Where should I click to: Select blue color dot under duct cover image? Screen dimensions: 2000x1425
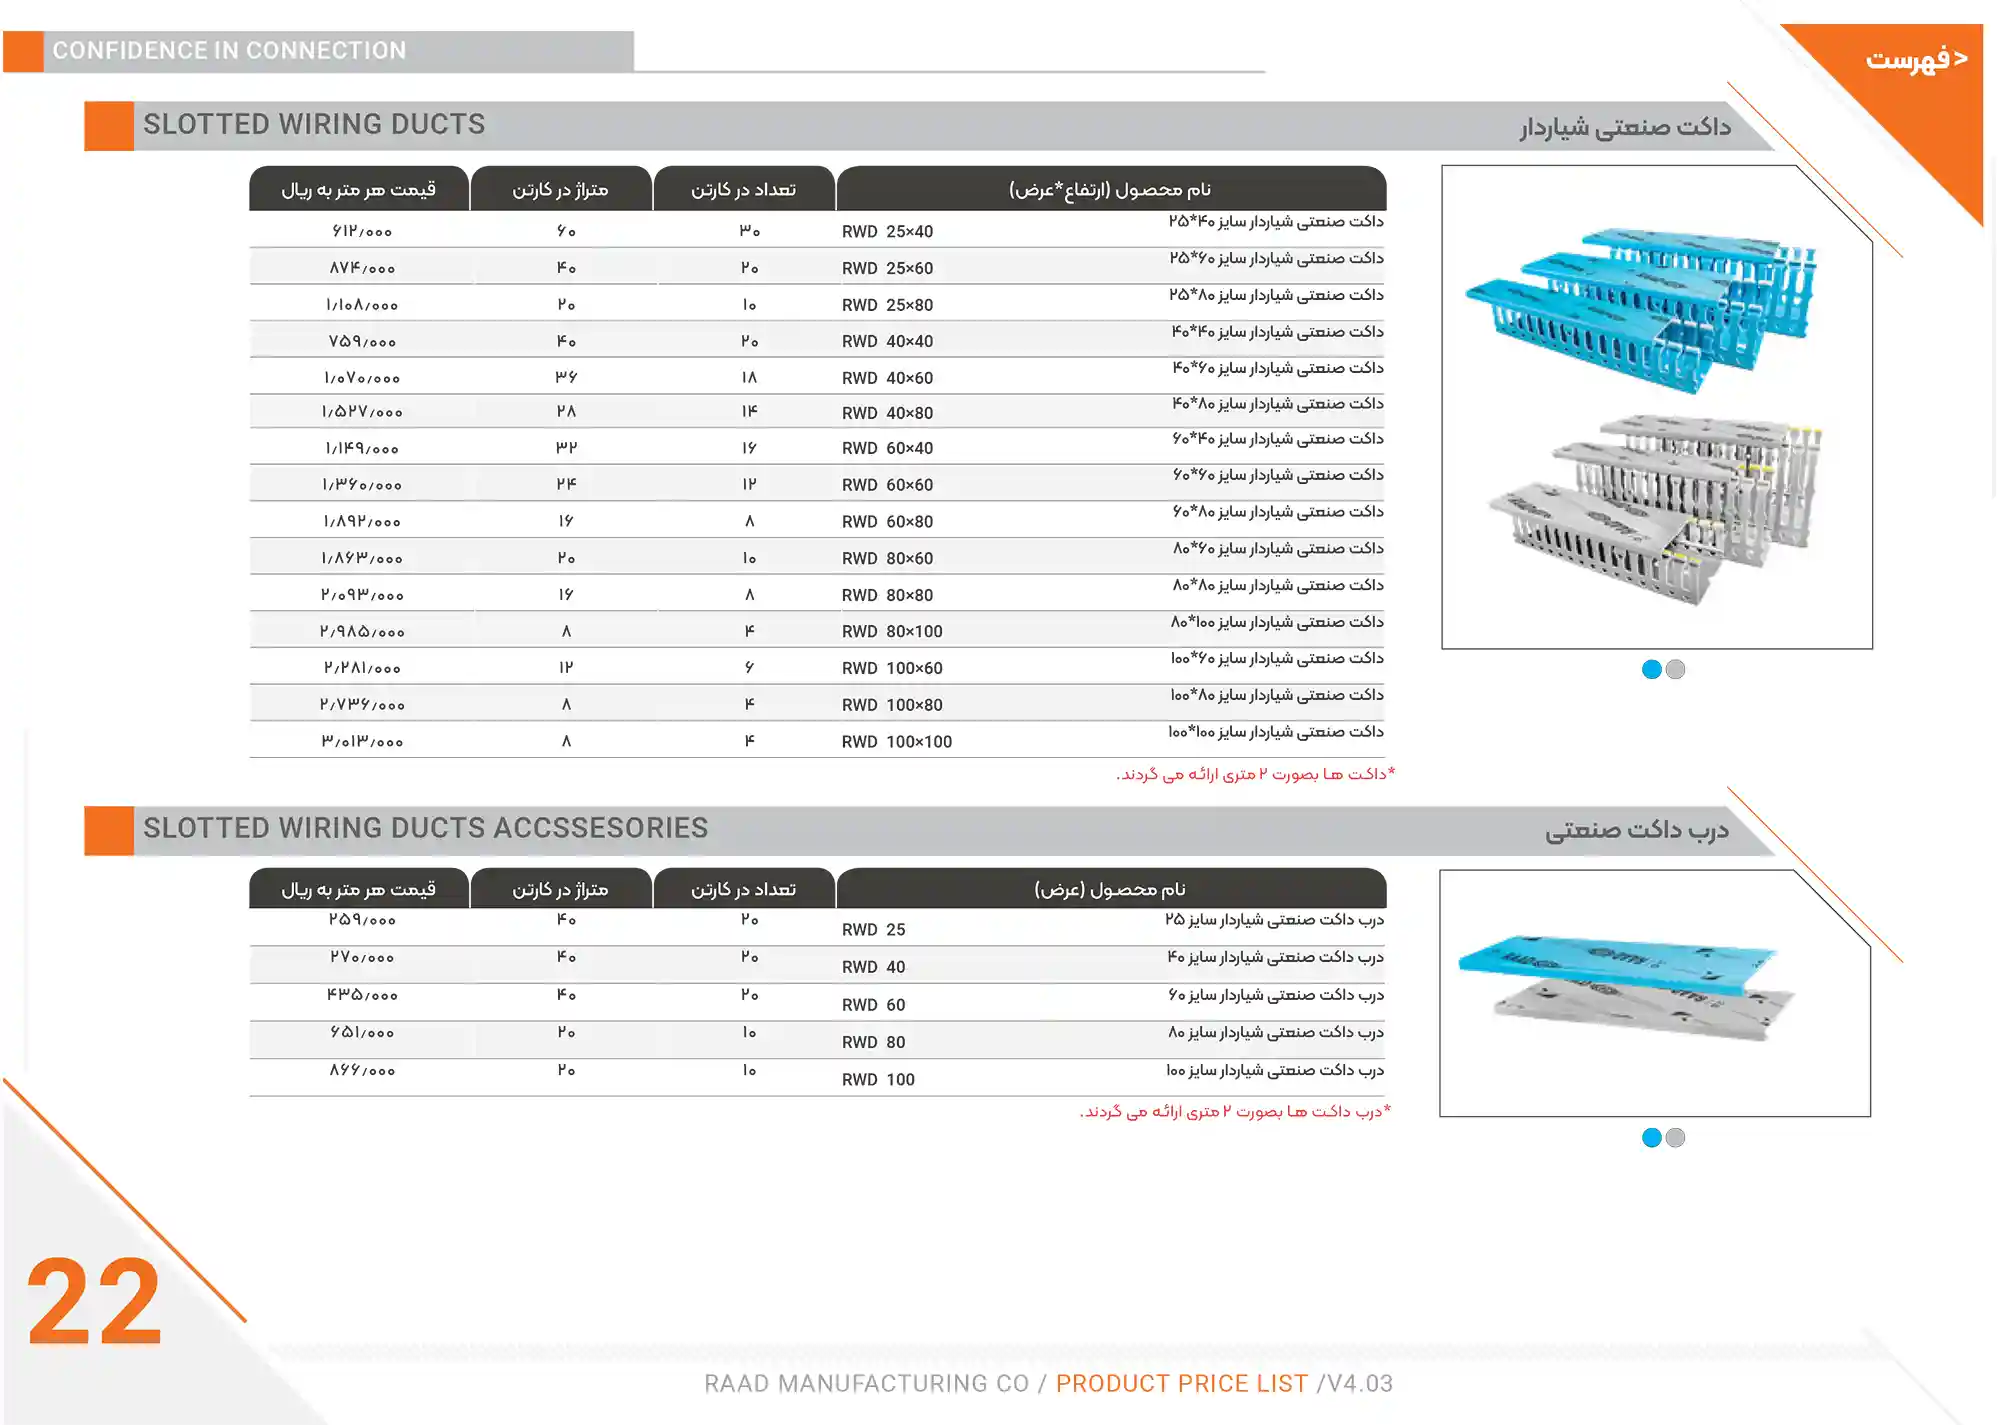point(1651,1137)
